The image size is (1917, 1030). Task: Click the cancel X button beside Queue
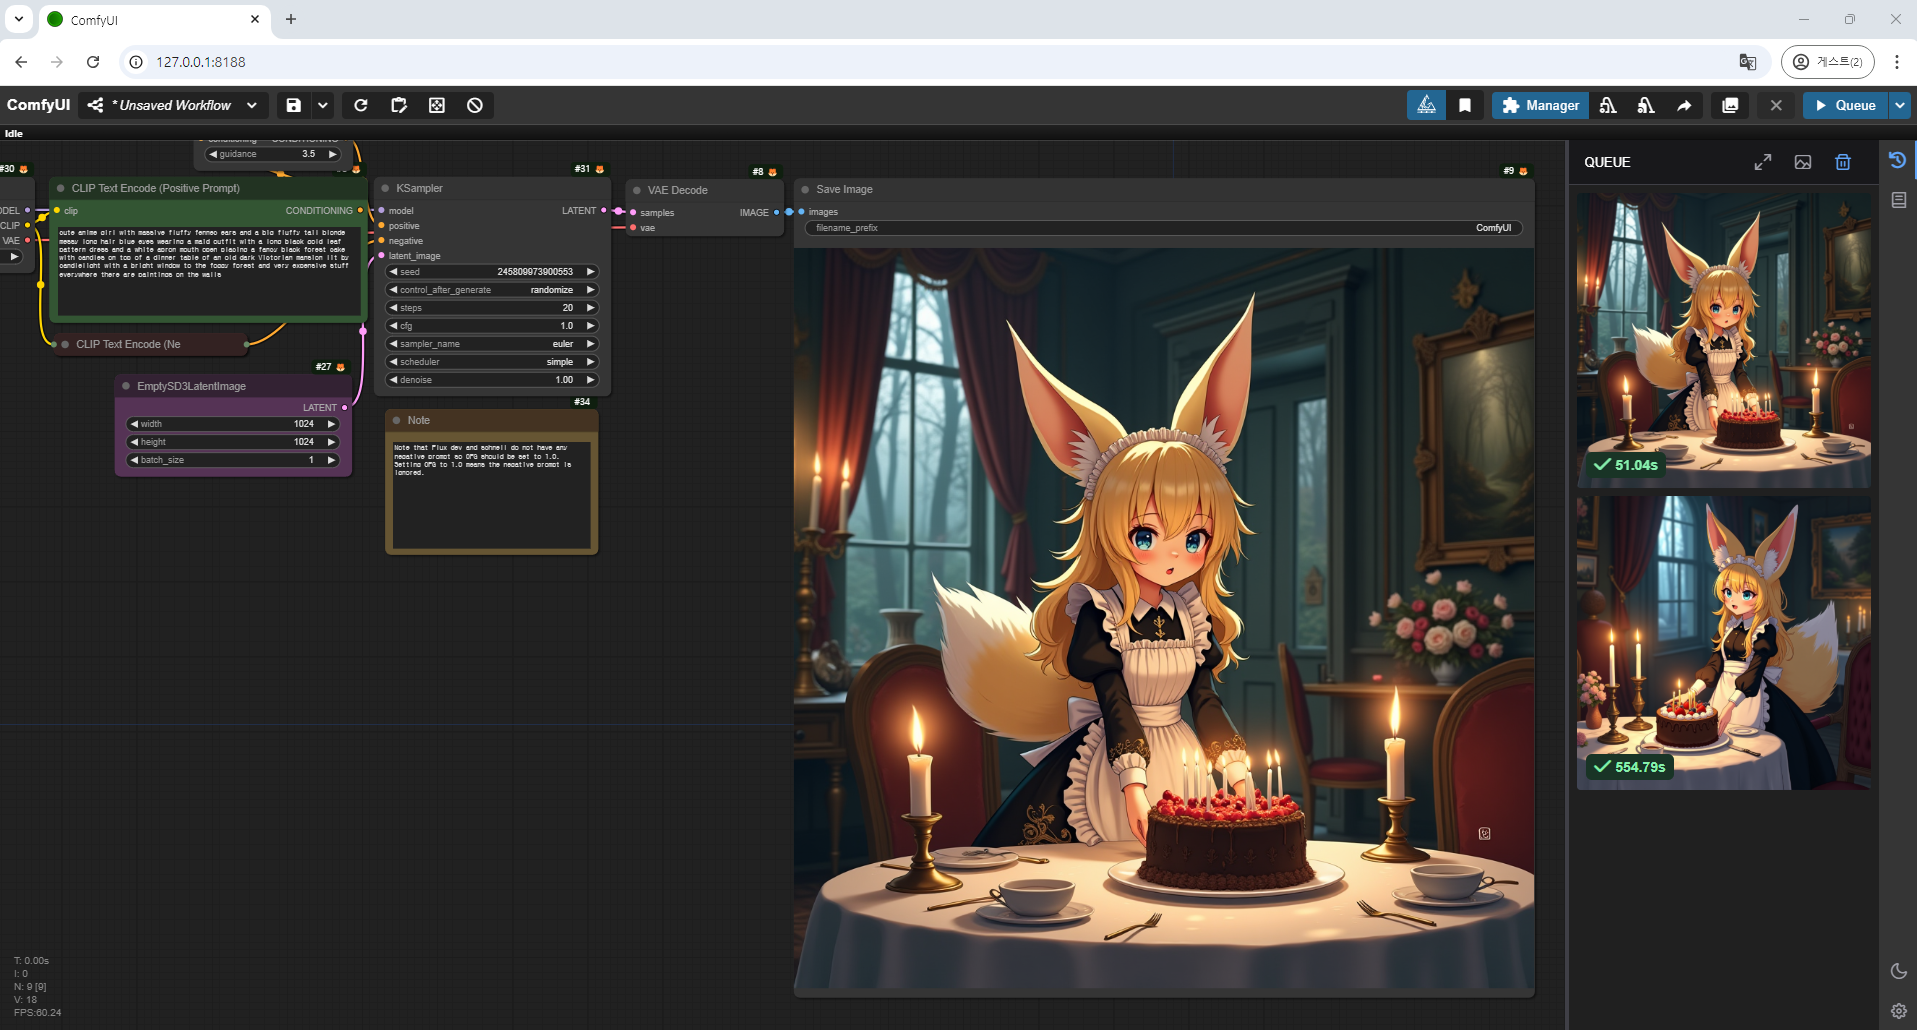click(x=1776, y=105)
